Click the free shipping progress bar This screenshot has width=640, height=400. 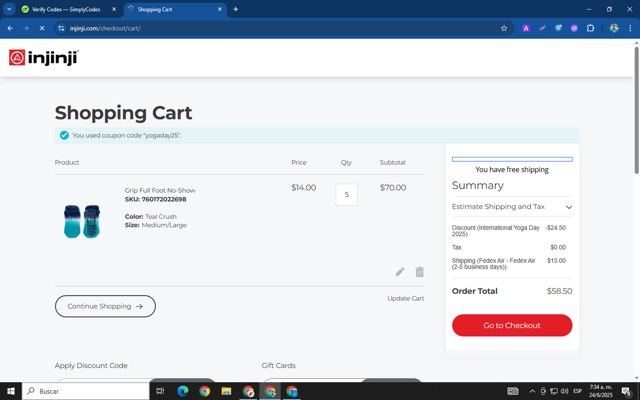click(512, 159)
